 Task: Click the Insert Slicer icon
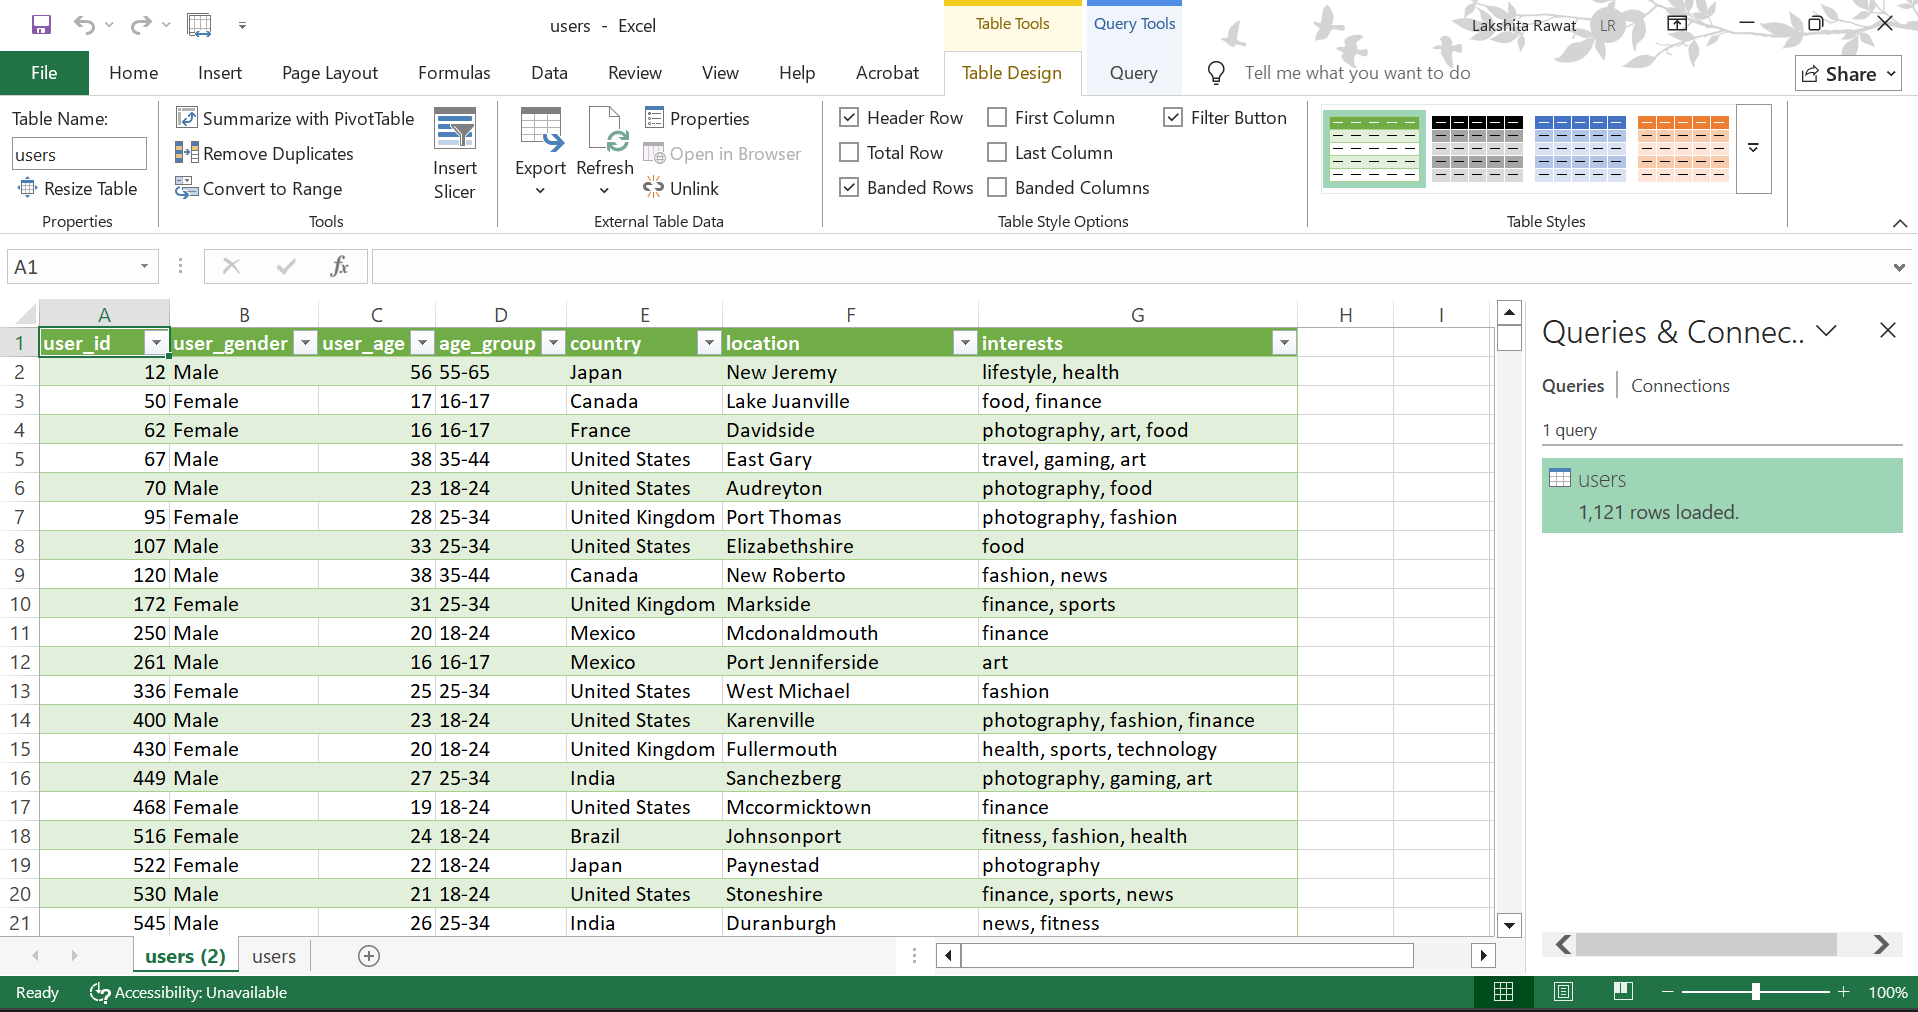tap(455, 130)
